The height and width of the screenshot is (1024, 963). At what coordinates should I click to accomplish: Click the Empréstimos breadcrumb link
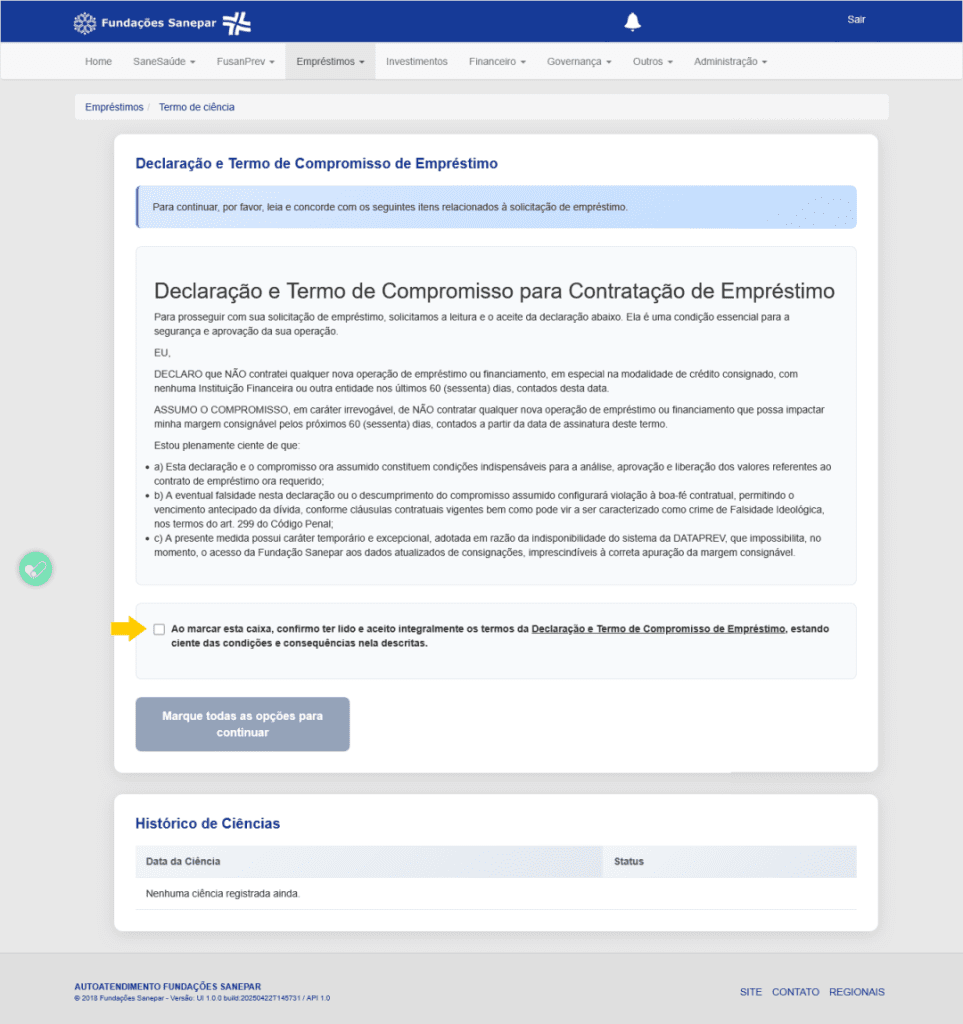(114, 107)
